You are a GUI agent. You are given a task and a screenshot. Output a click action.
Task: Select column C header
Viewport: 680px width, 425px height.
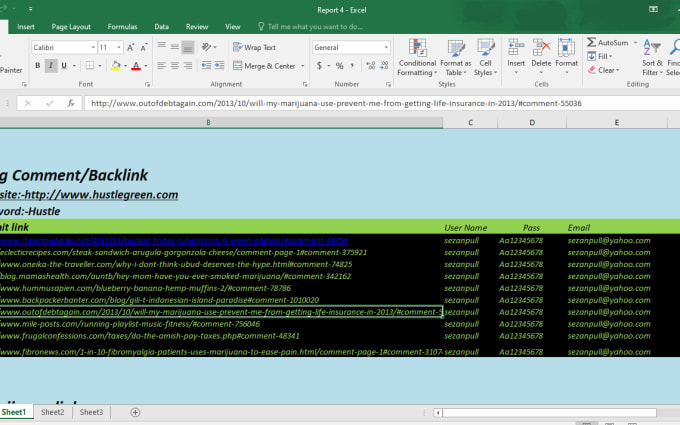[x=470, y=123]
